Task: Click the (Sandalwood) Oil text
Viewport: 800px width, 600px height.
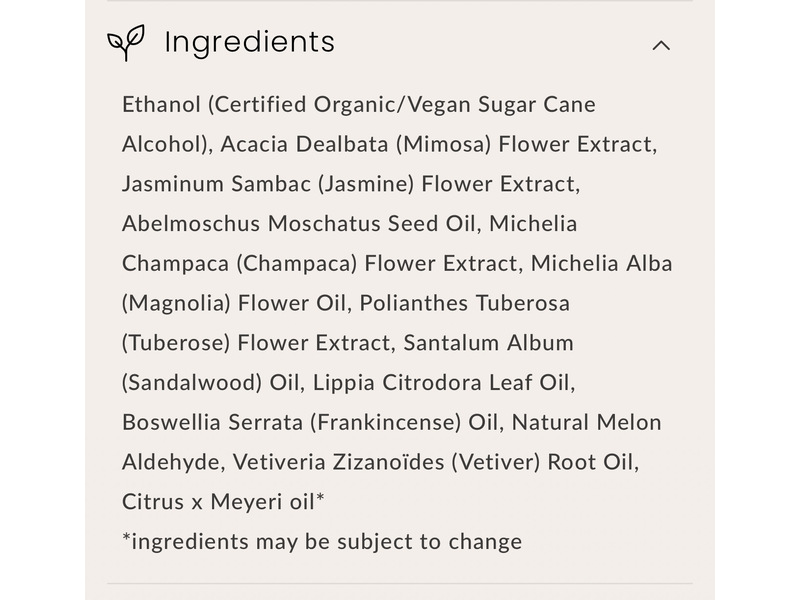Action: point(213,383)
